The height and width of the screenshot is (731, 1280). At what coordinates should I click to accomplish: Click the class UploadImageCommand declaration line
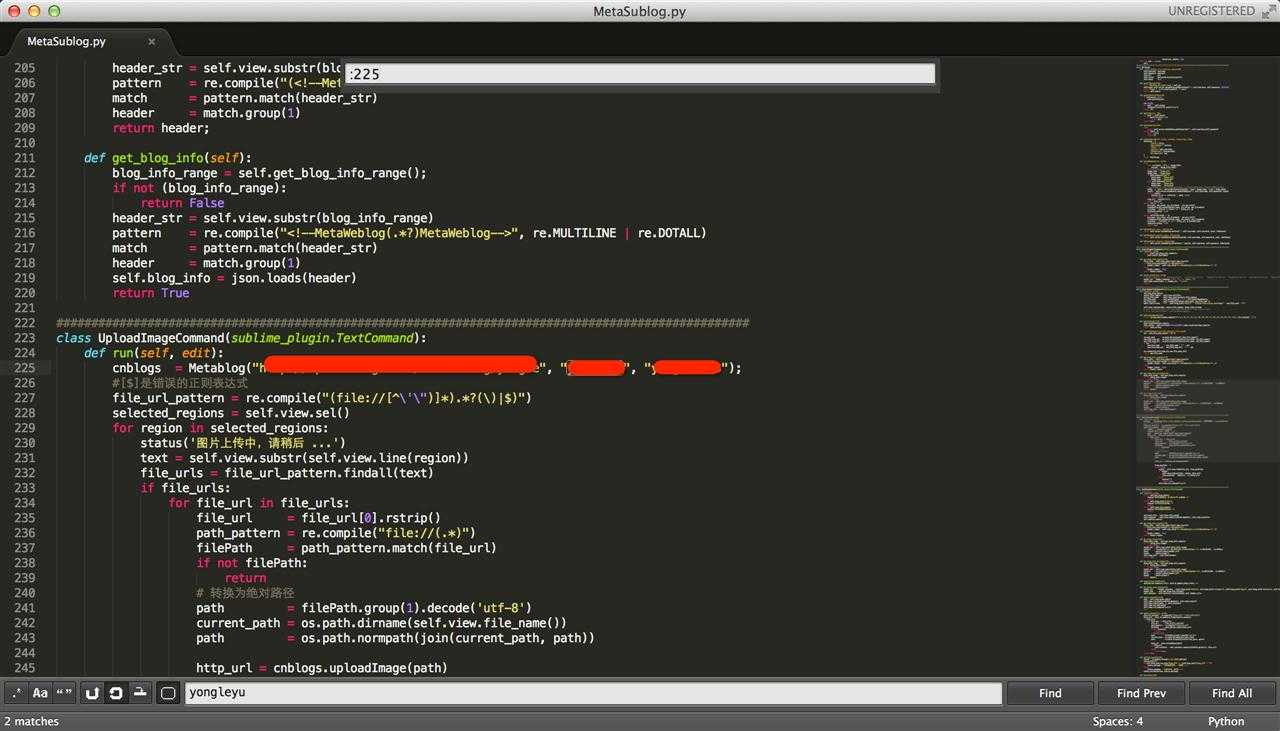point(241,338)
